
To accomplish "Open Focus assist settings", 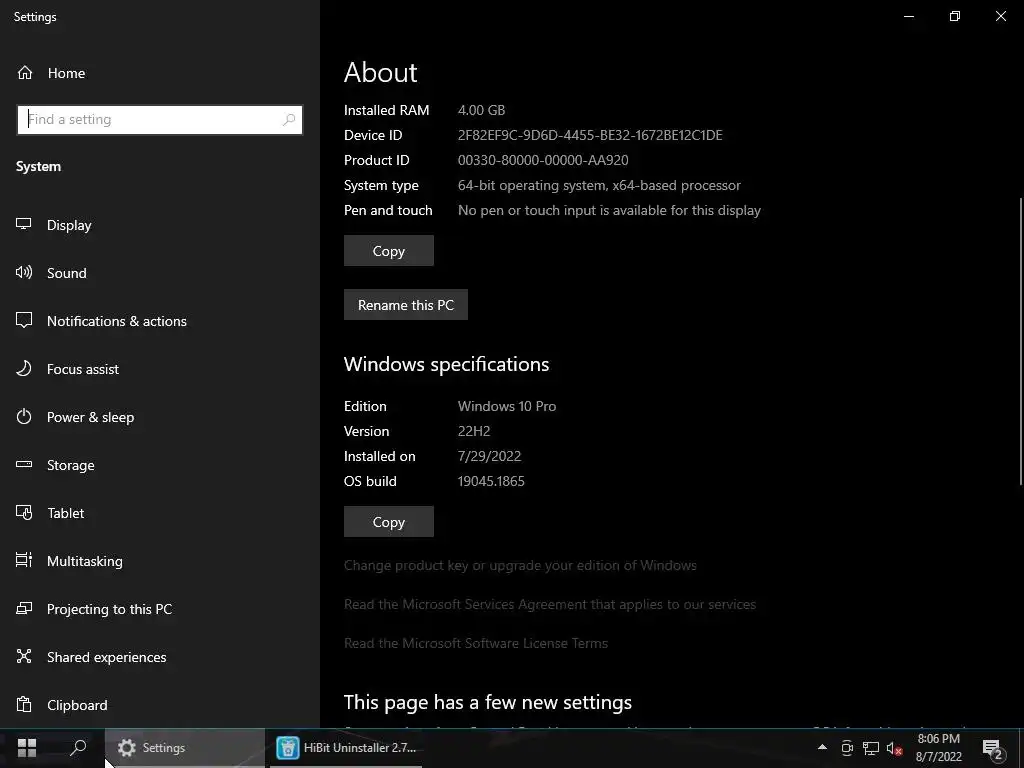I will (x=83, y=369).
